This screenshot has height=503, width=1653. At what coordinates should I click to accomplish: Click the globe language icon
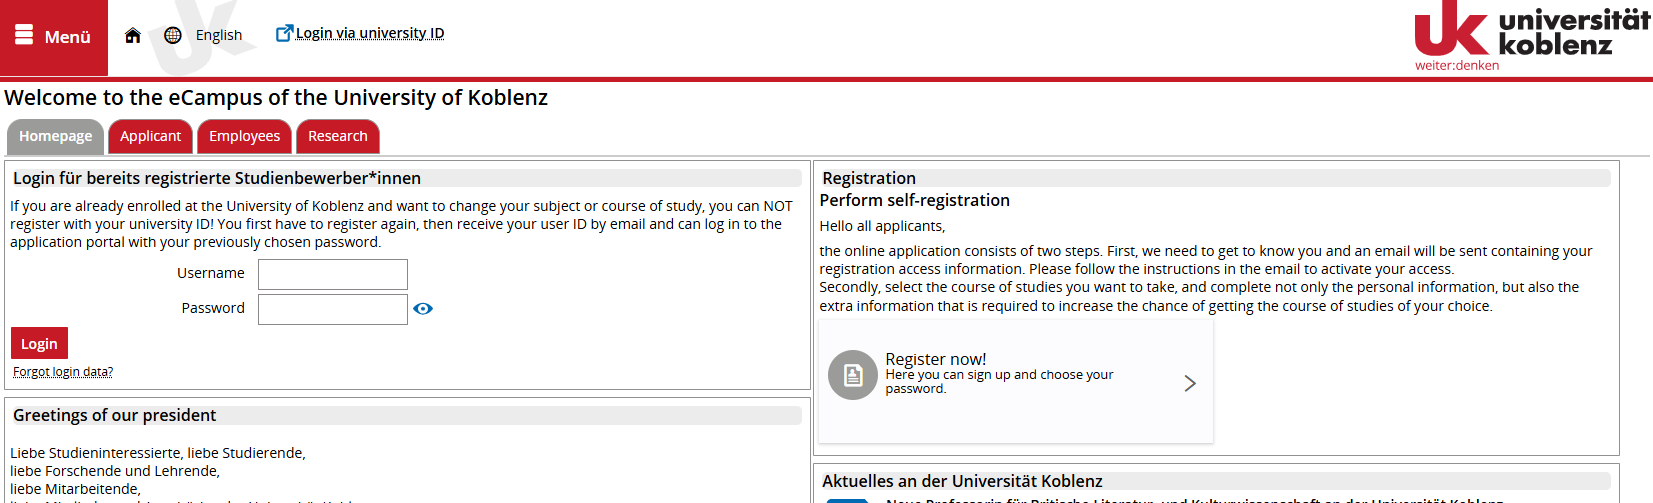(x=173, y=35)
